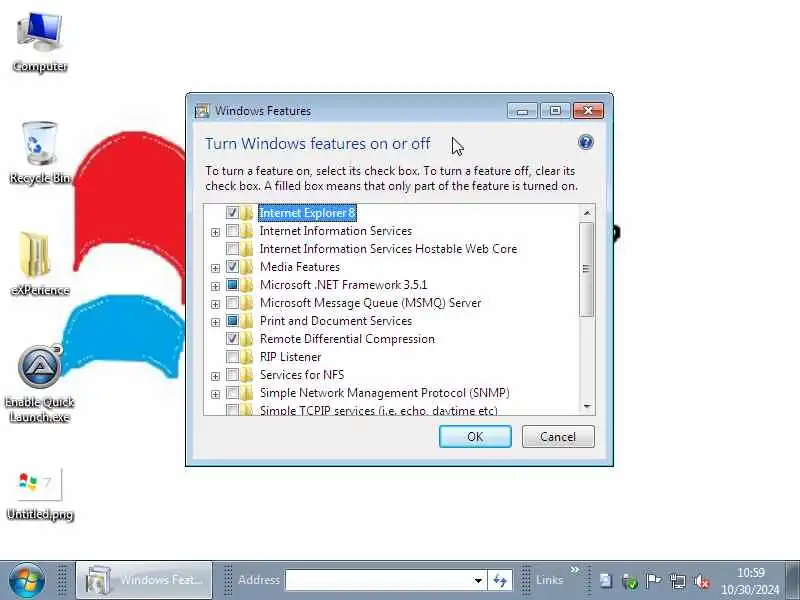Check the Internet Information Services checkbox
This screenshot has width=800, height=600.
232,231
